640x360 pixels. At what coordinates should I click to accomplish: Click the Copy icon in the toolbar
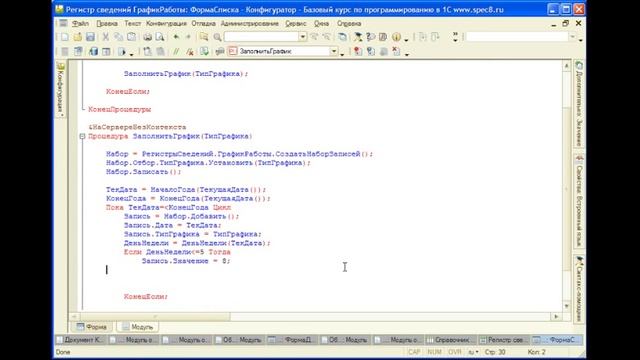[119, 37]
